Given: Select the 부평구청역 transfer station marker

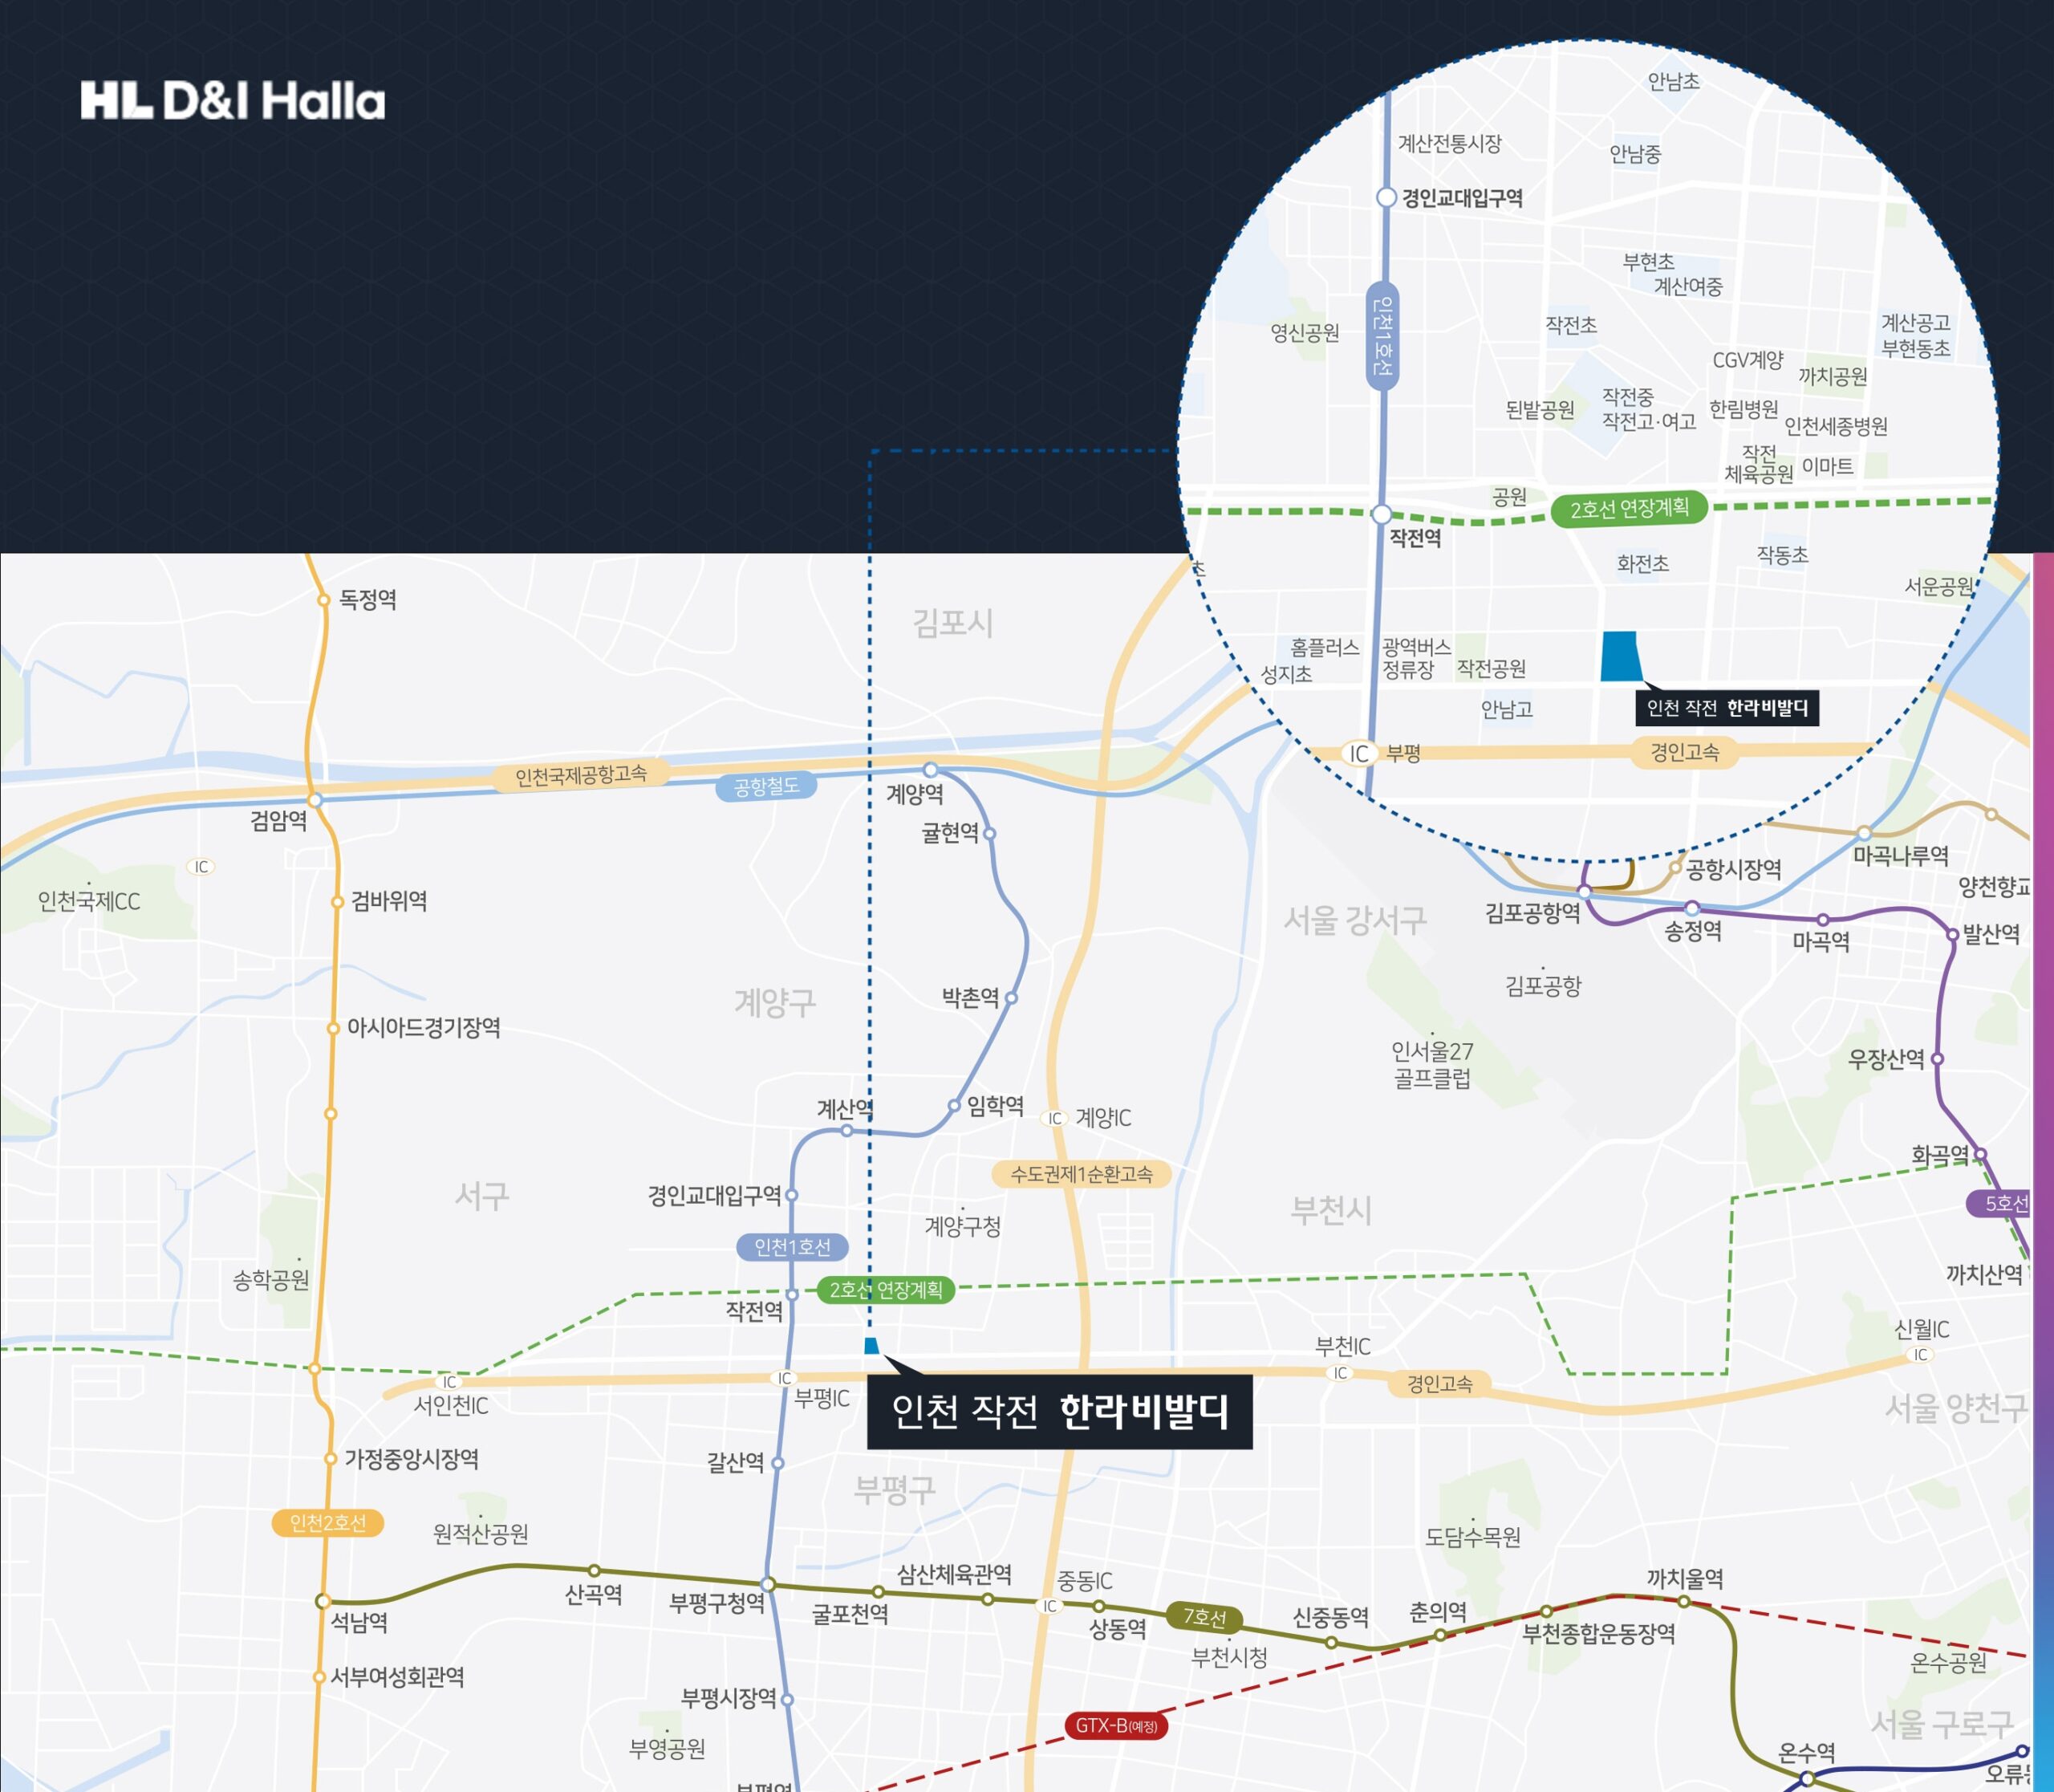Looking at the screenshot, I should [x=768, y=1584].
